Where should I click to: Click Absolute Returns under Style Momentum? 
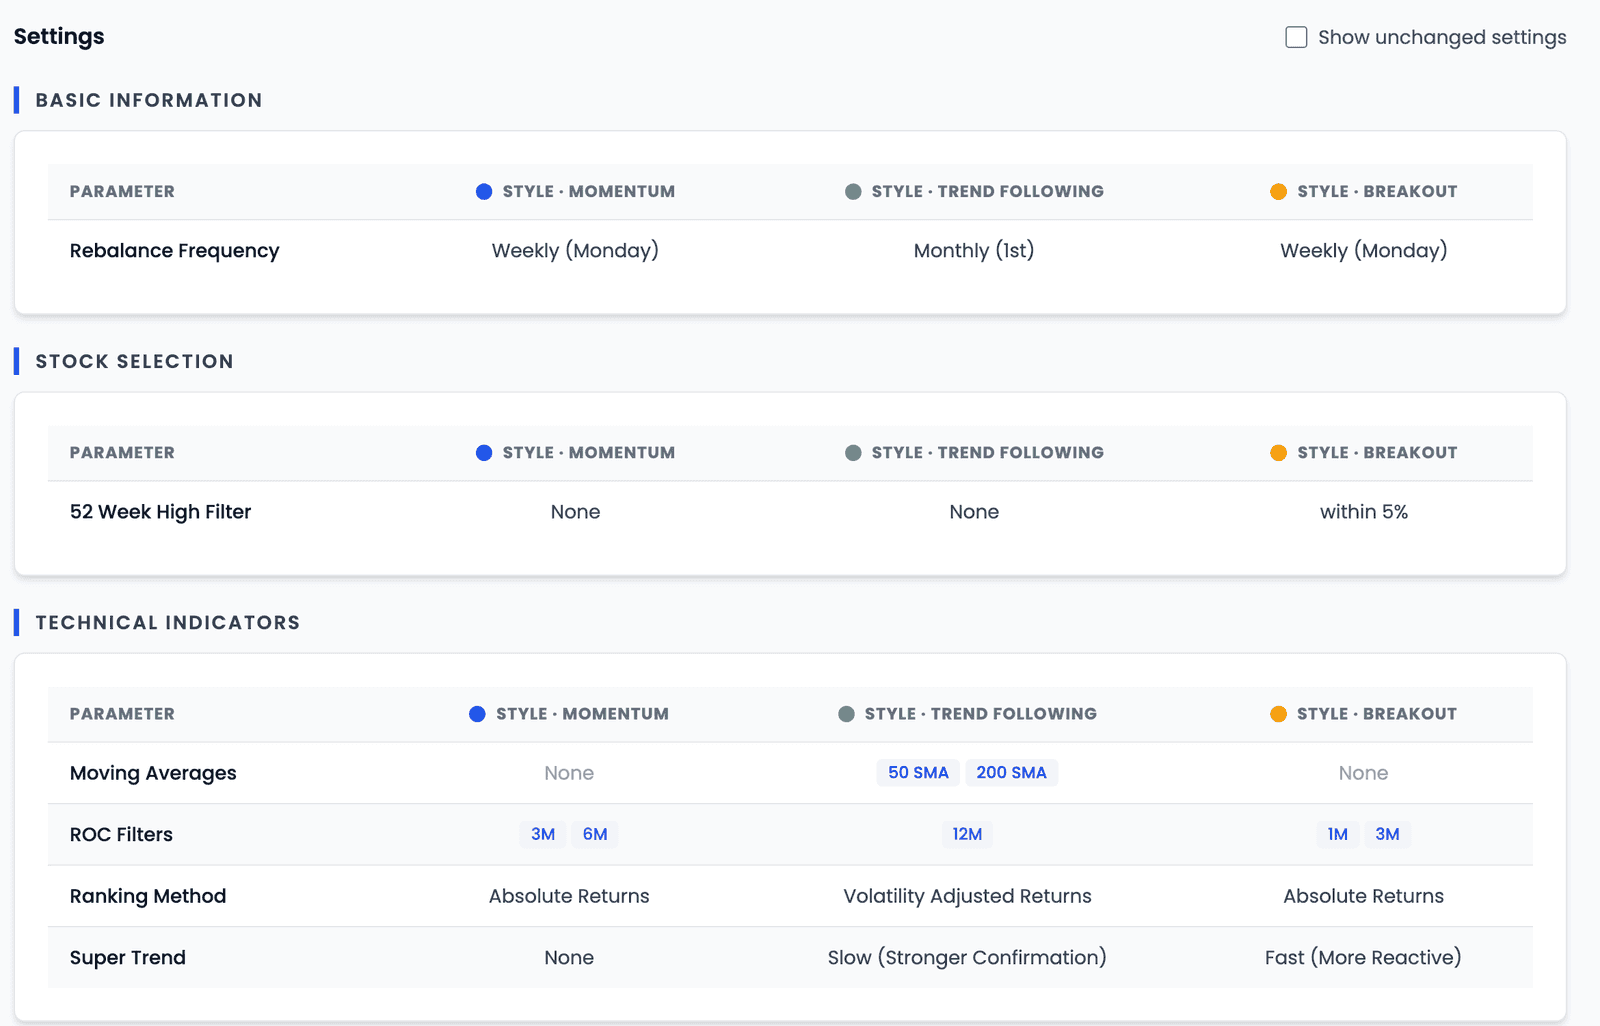569,896
